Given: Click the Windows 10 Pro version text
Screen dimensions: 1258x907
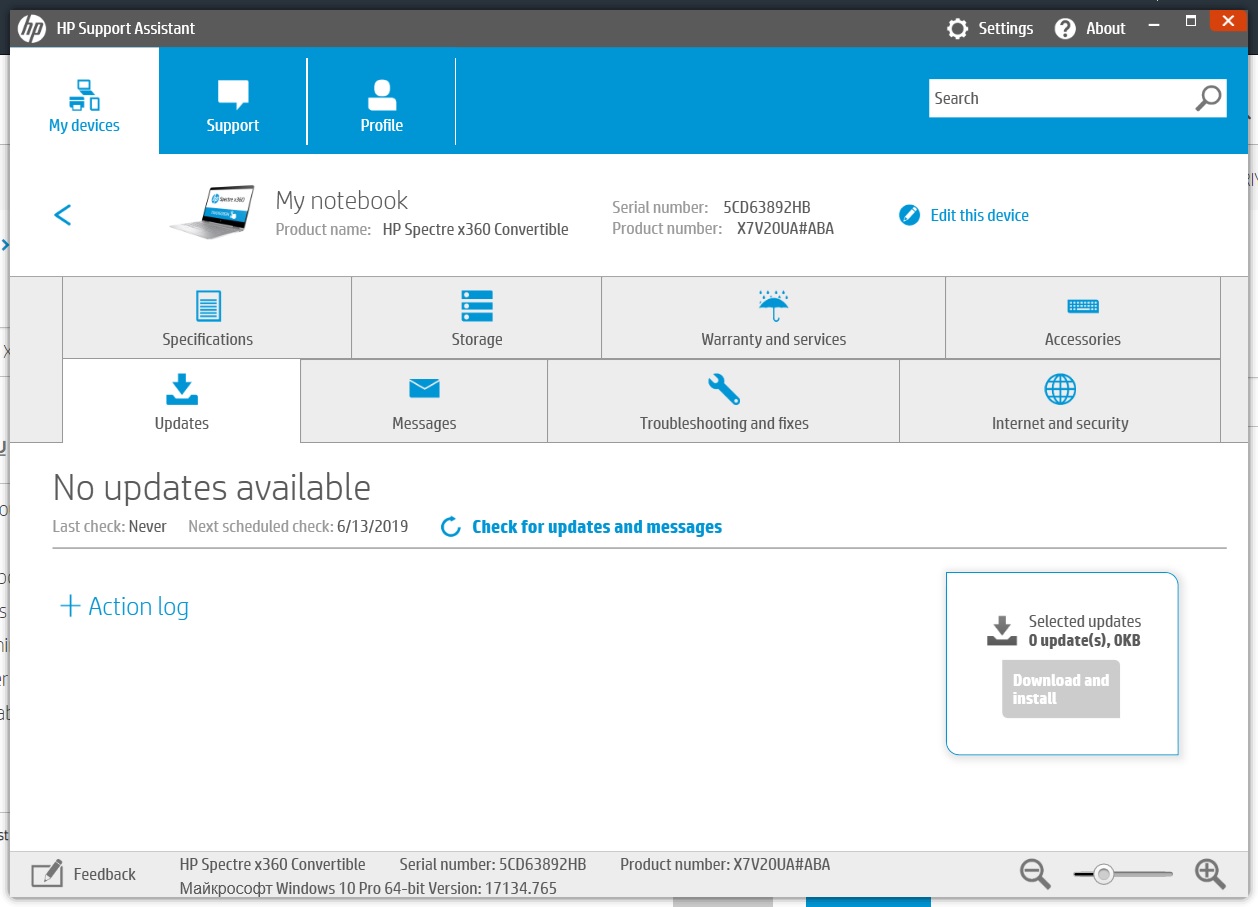Looking at the screenshot, I should click(x=368, y=888).
